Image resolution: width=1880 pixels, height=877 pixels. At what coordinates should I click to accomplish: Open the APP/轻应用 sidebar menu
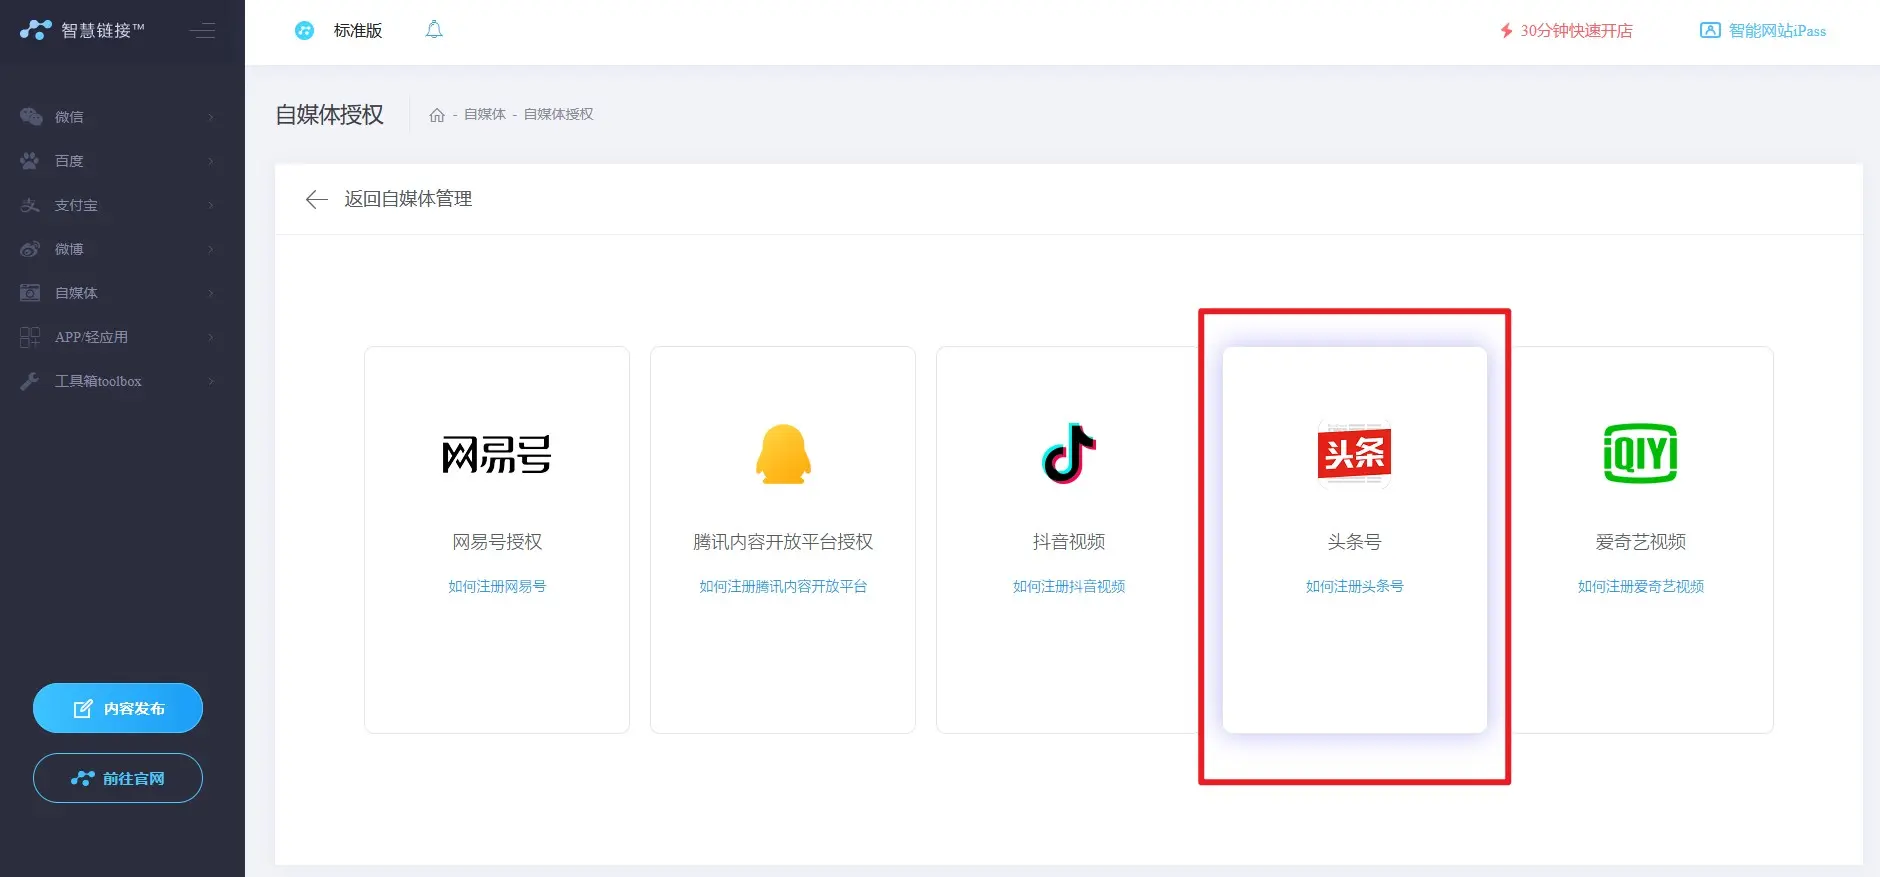click(x=122, y=337)
